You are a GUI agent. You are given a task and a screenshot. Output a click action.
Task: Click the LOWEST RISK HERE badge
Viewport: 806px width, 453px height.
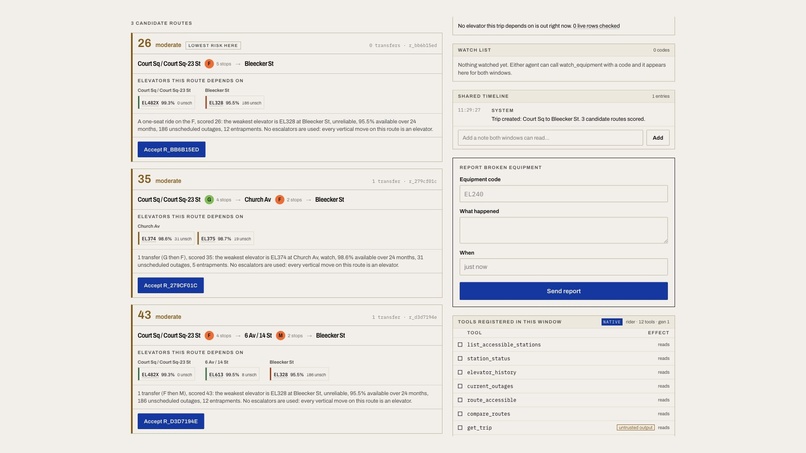[213, 45]
